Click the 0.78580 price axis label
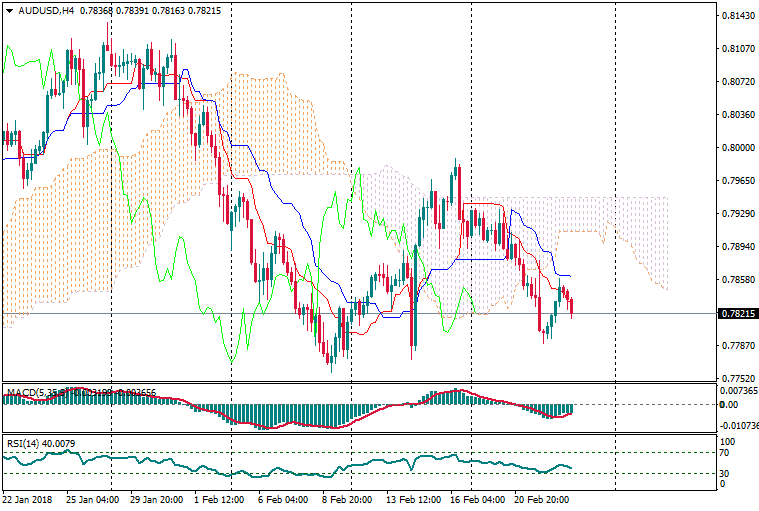 pos(737,280)
